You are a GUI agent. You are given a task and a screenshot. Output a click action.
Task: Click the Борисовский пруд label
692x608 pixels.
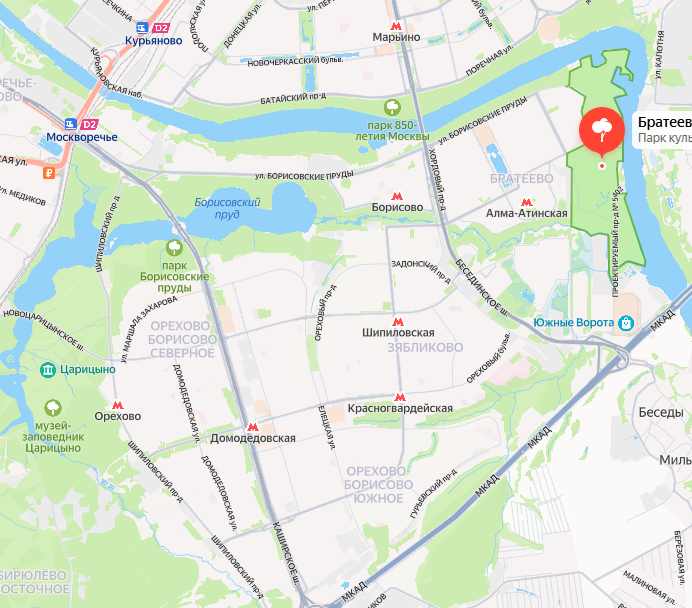(227, 208)
